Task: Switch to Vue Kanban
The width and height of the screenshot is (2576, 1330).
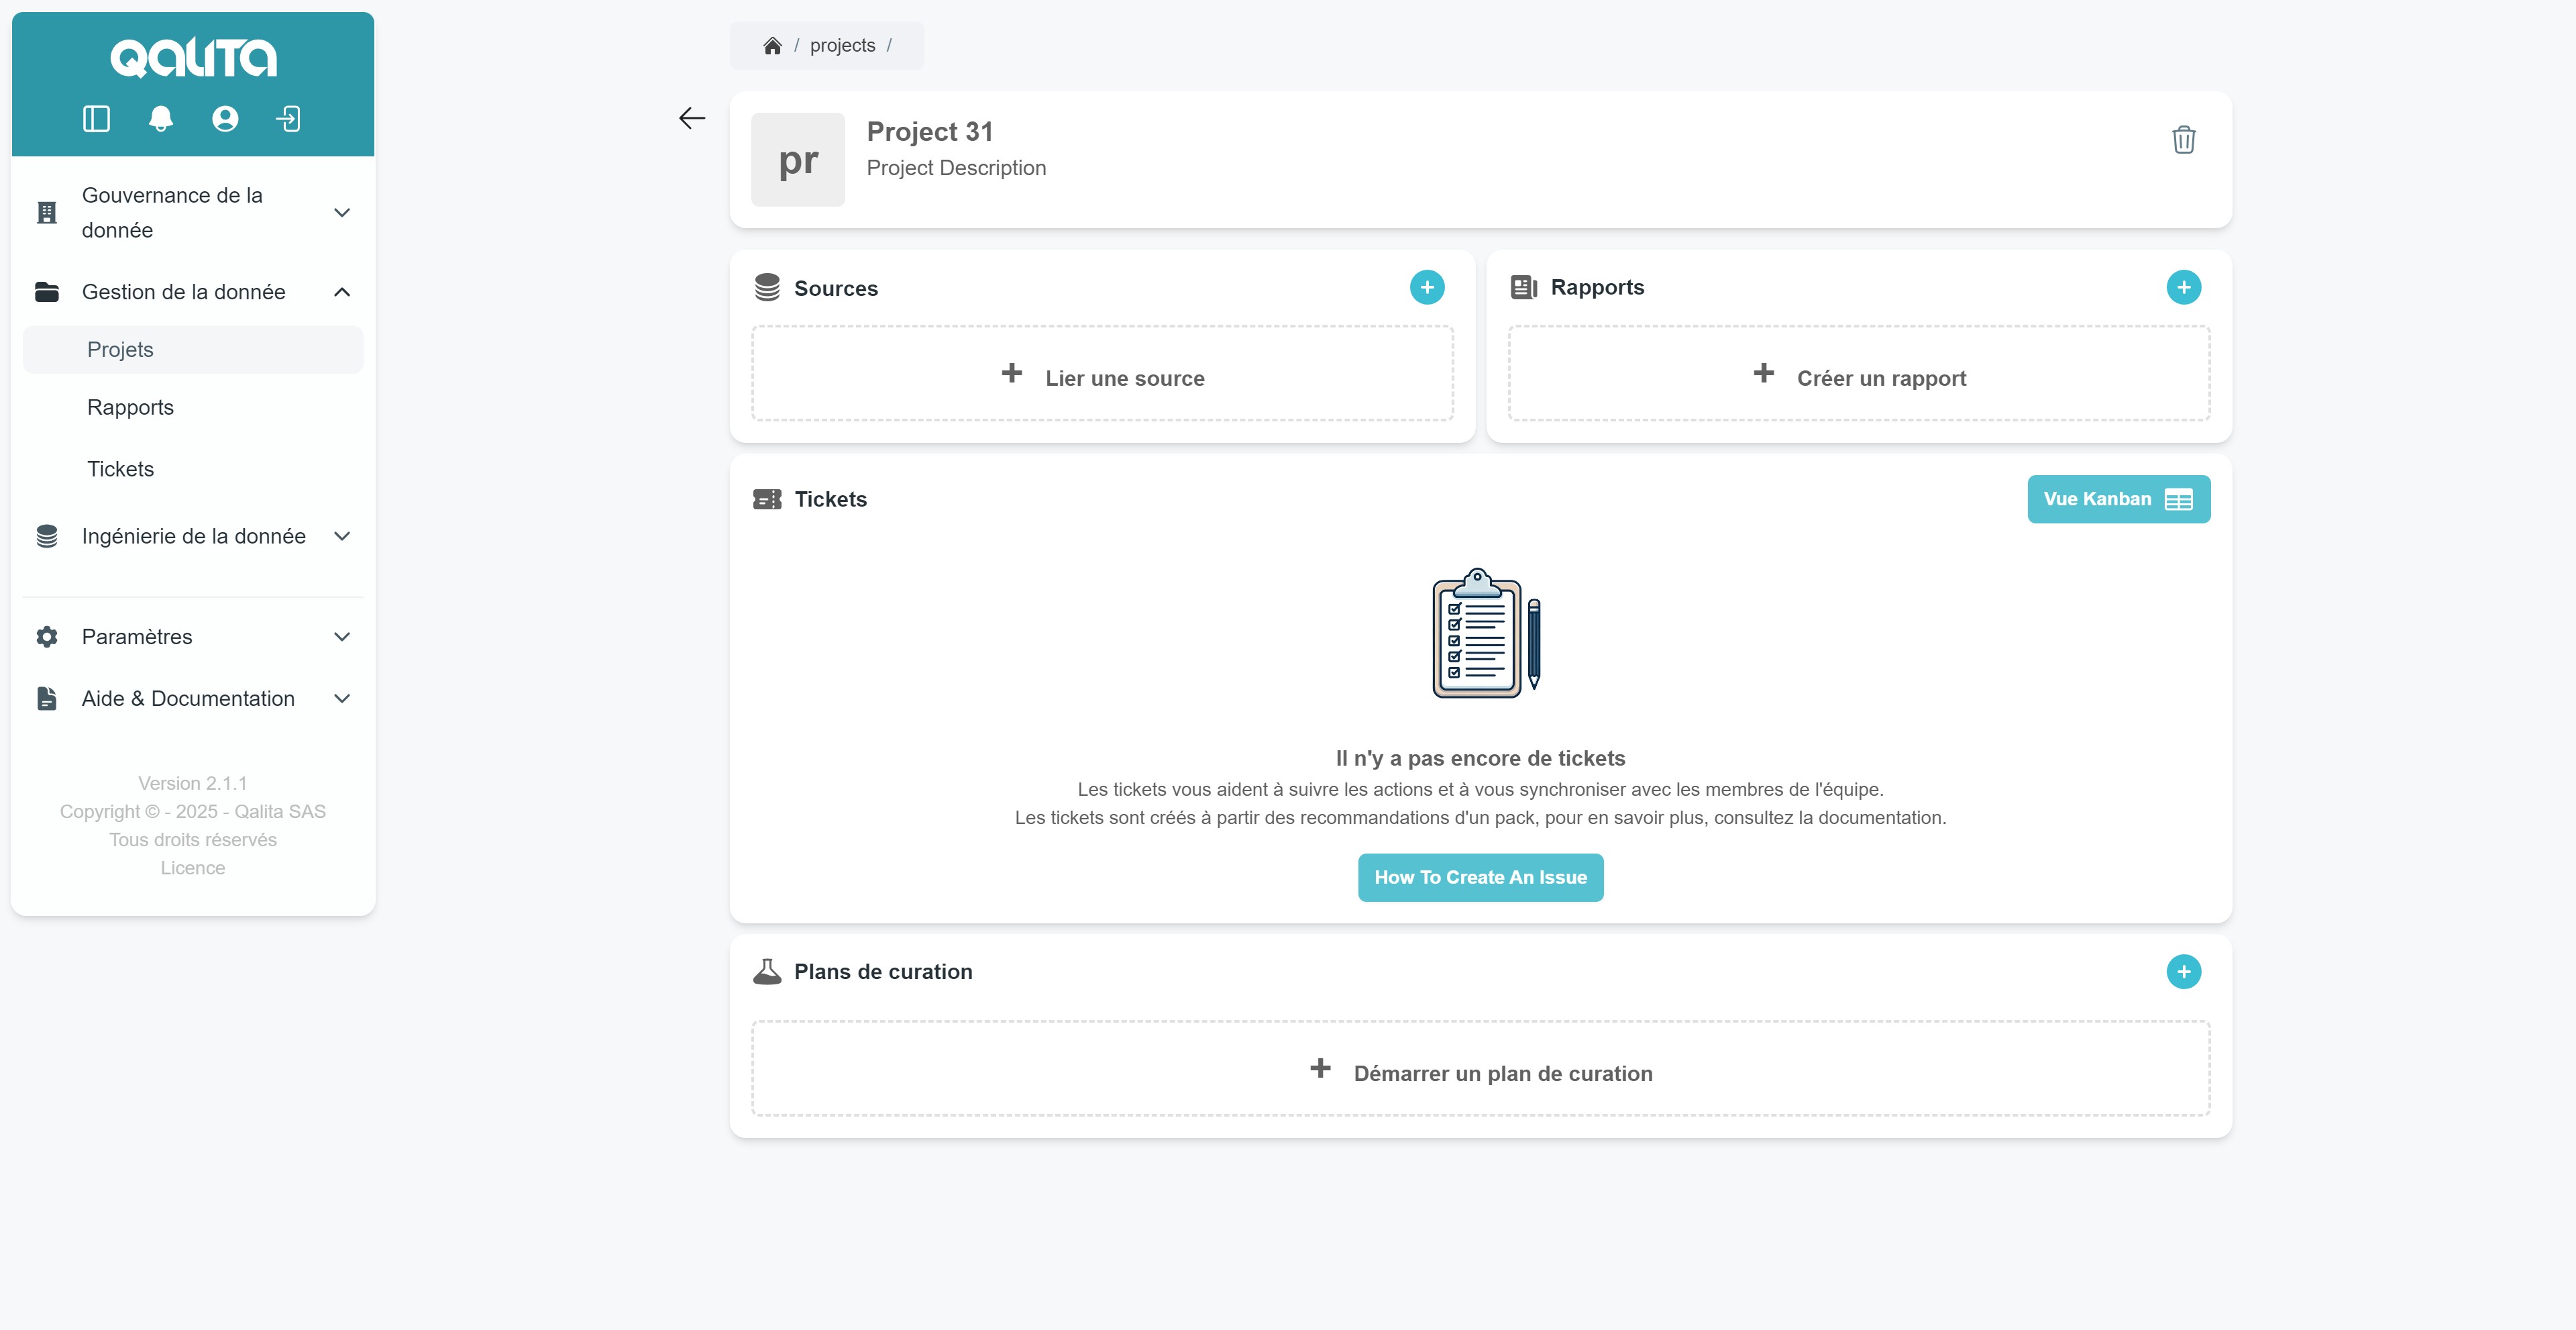Action: pyautogui.click(x=2119, y=499)
